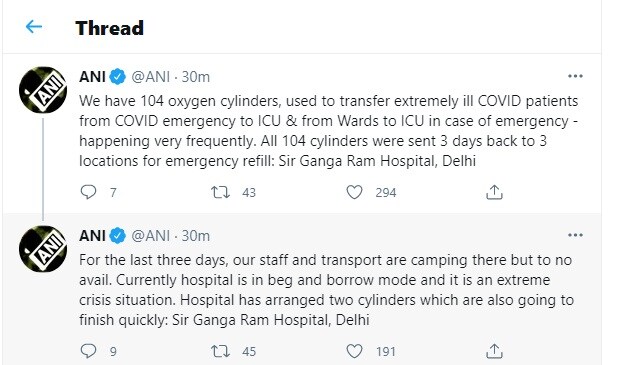Open tweet text about camping staff
This screenshot has height=365, width=623.
326,290
